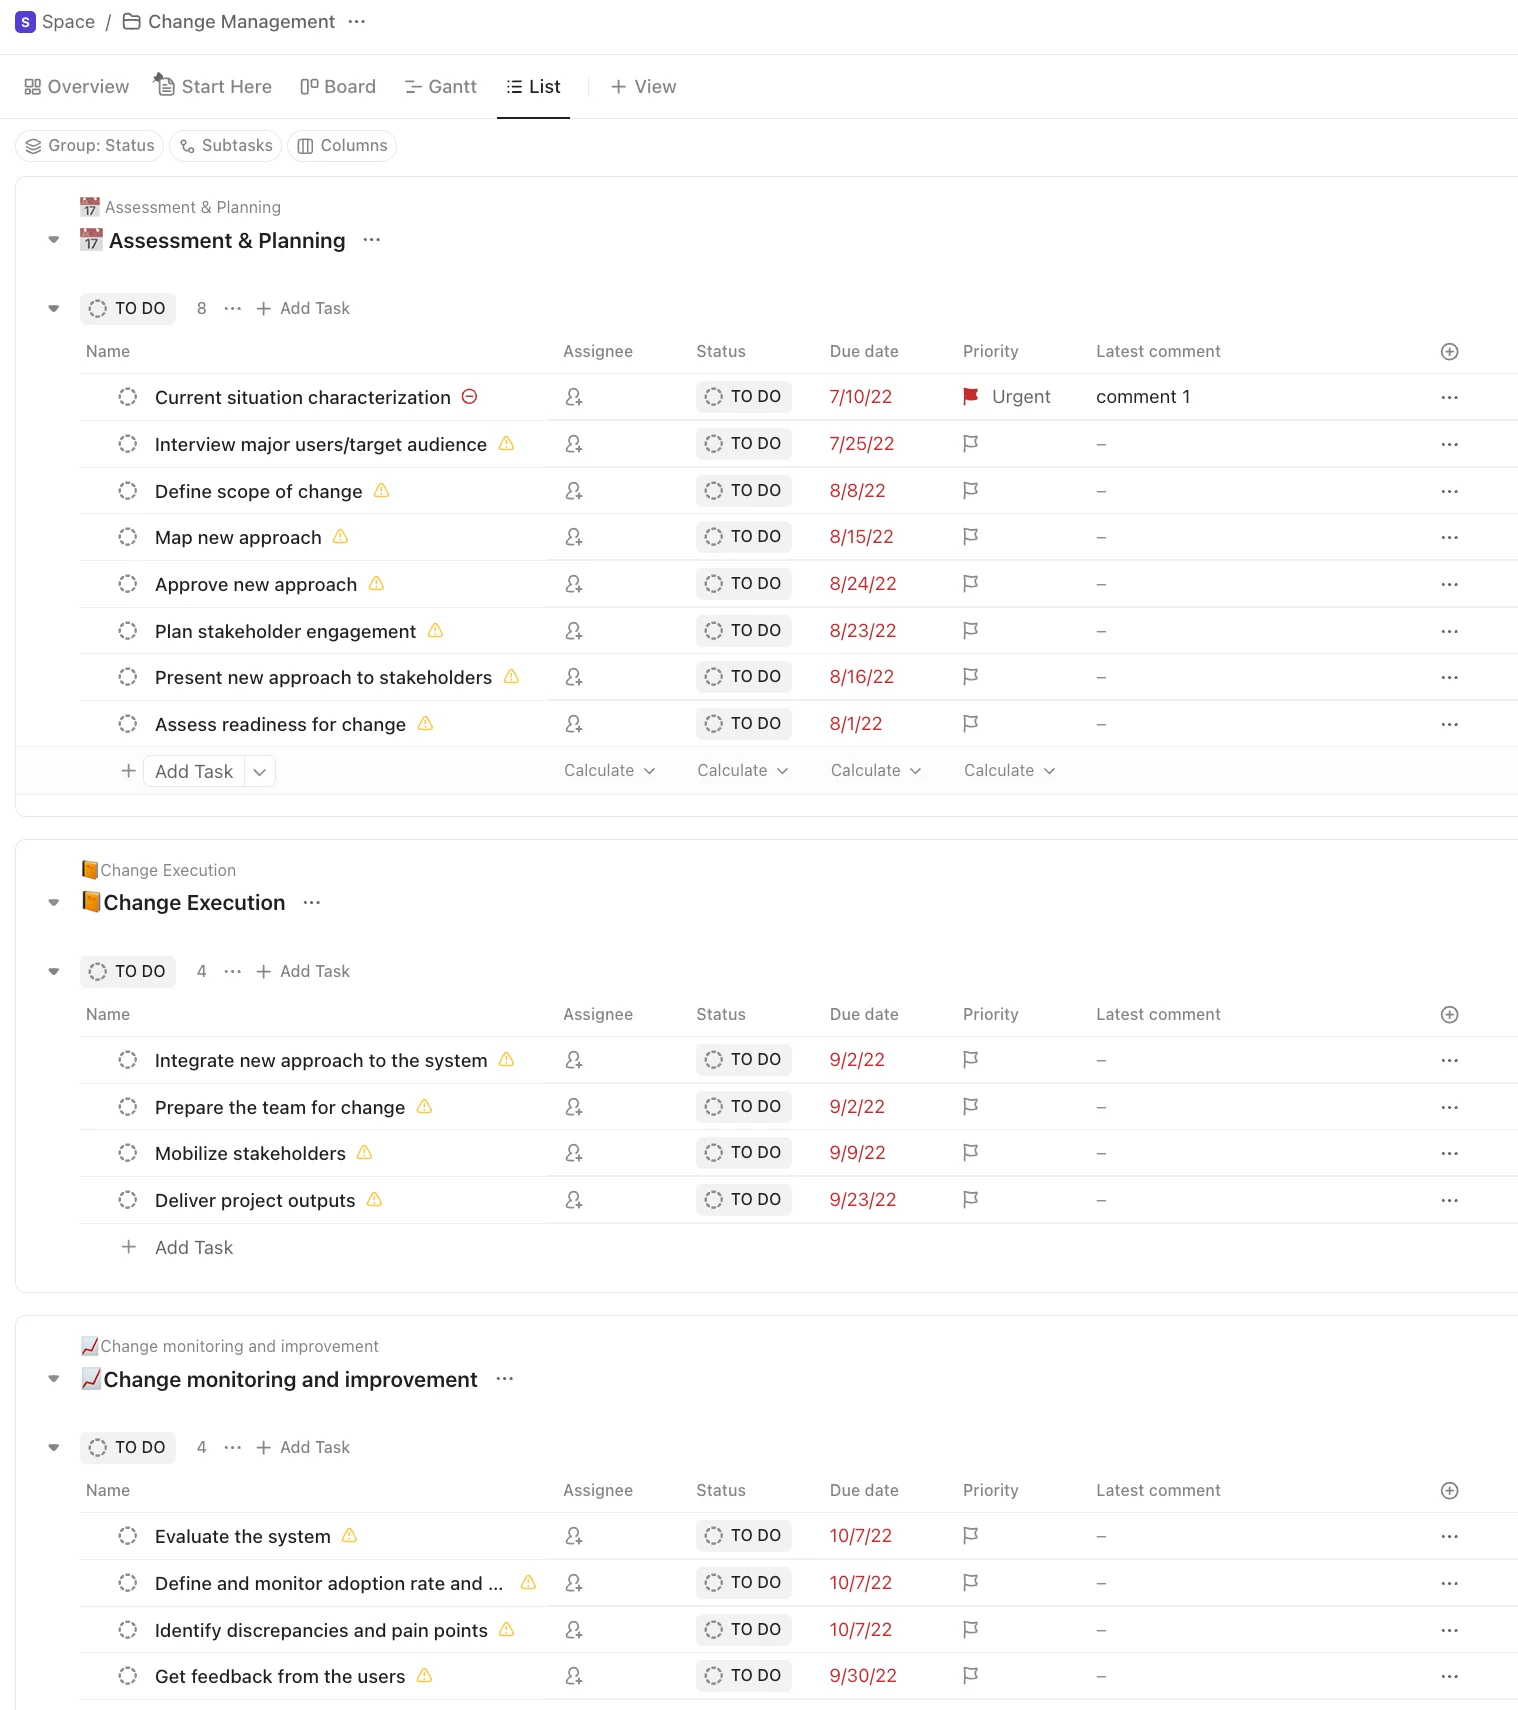
Task: Toggle status circle for Interview major users/target audience
Action: pyautogui.click(x=128, y=444)
